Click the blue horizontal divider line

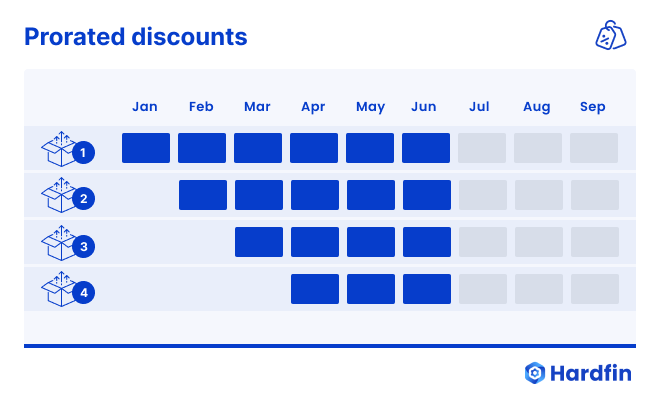click(x=330, y=346)
